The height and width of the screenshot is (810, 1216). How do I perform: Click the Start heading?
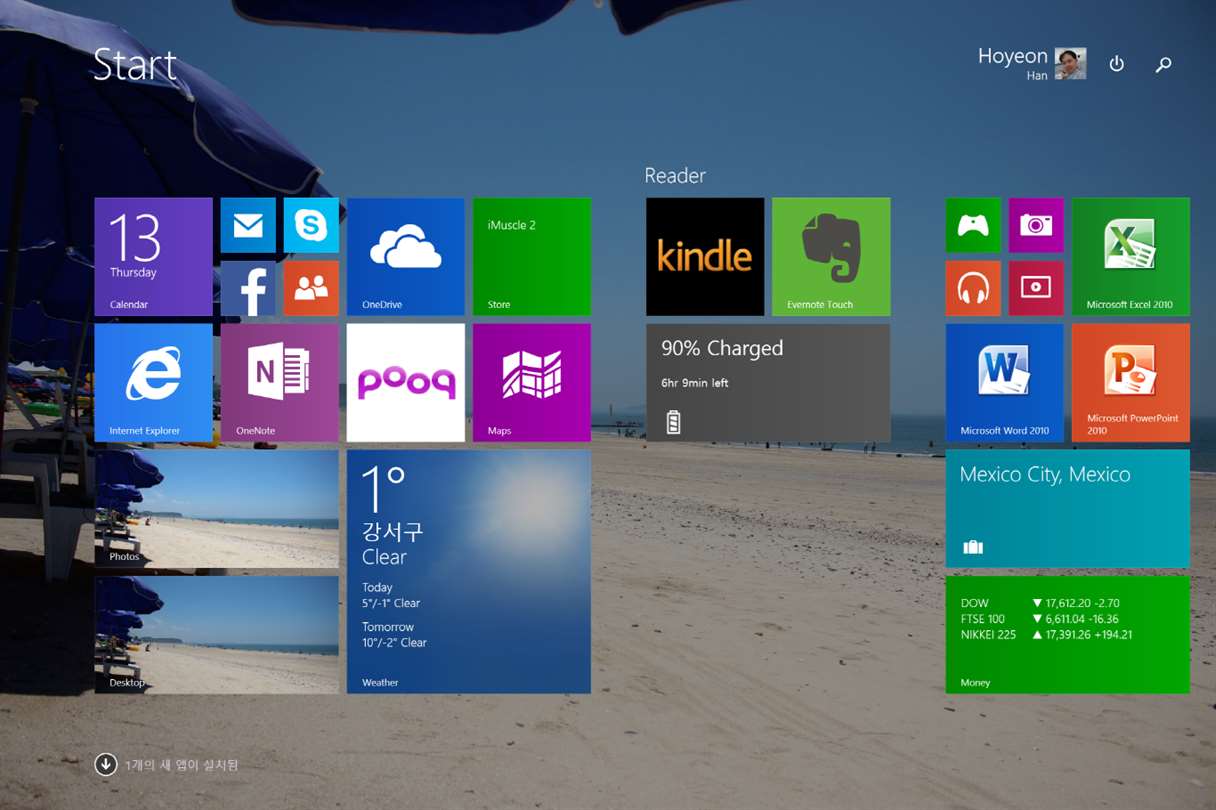(135, 65)
